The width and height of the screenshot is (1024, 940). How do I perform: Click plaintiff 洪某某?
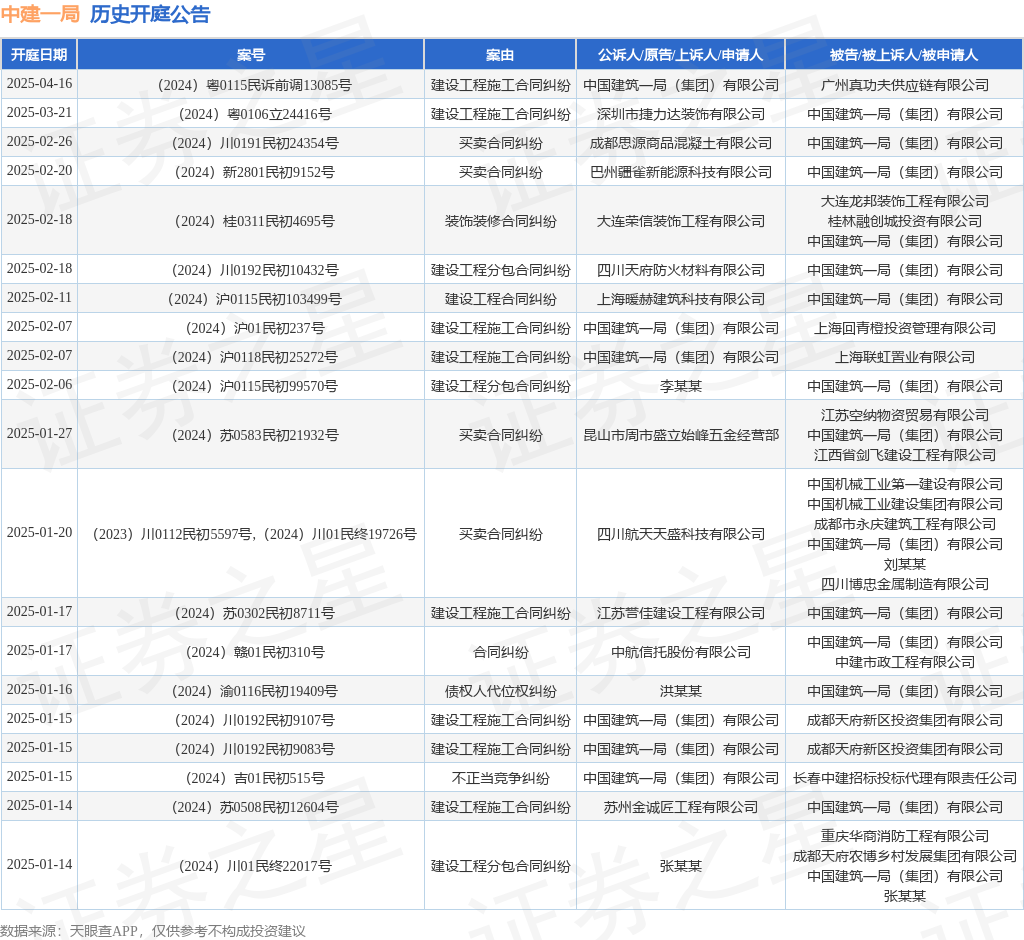pos(680,691)
